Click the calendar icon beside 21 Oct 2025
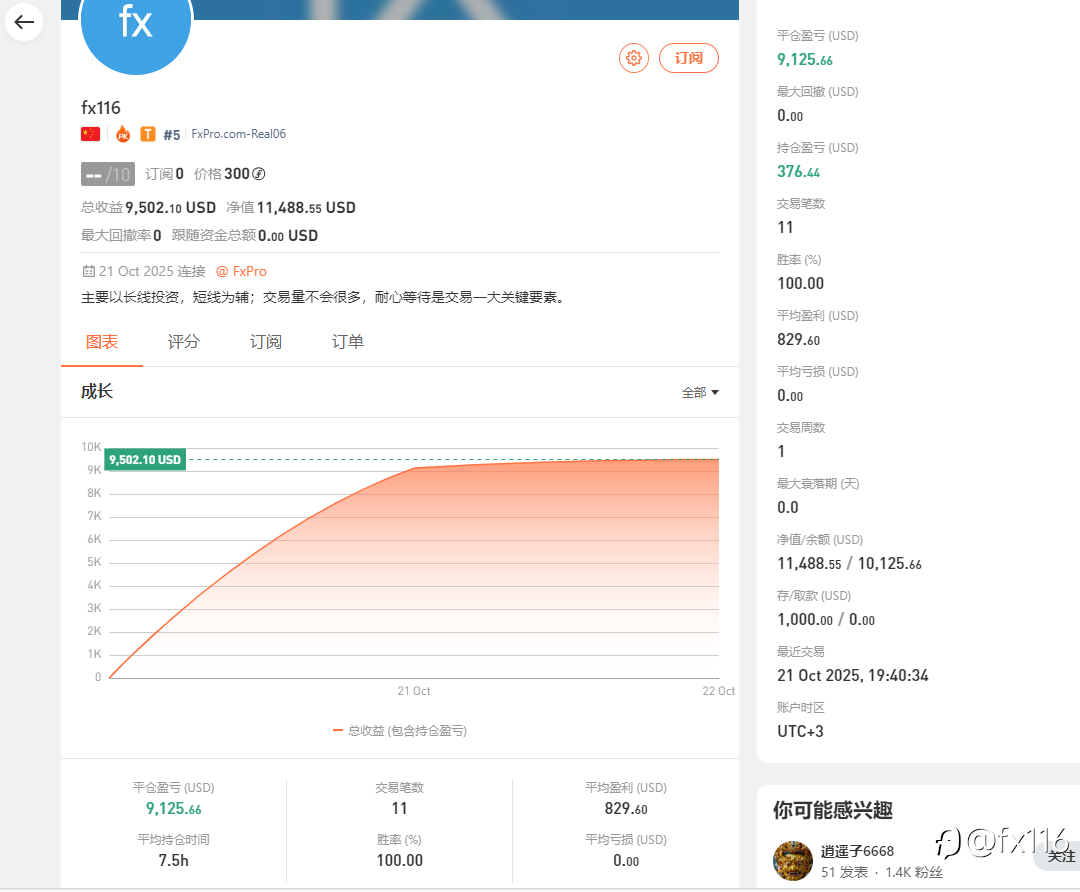 [x=88, y=271]
